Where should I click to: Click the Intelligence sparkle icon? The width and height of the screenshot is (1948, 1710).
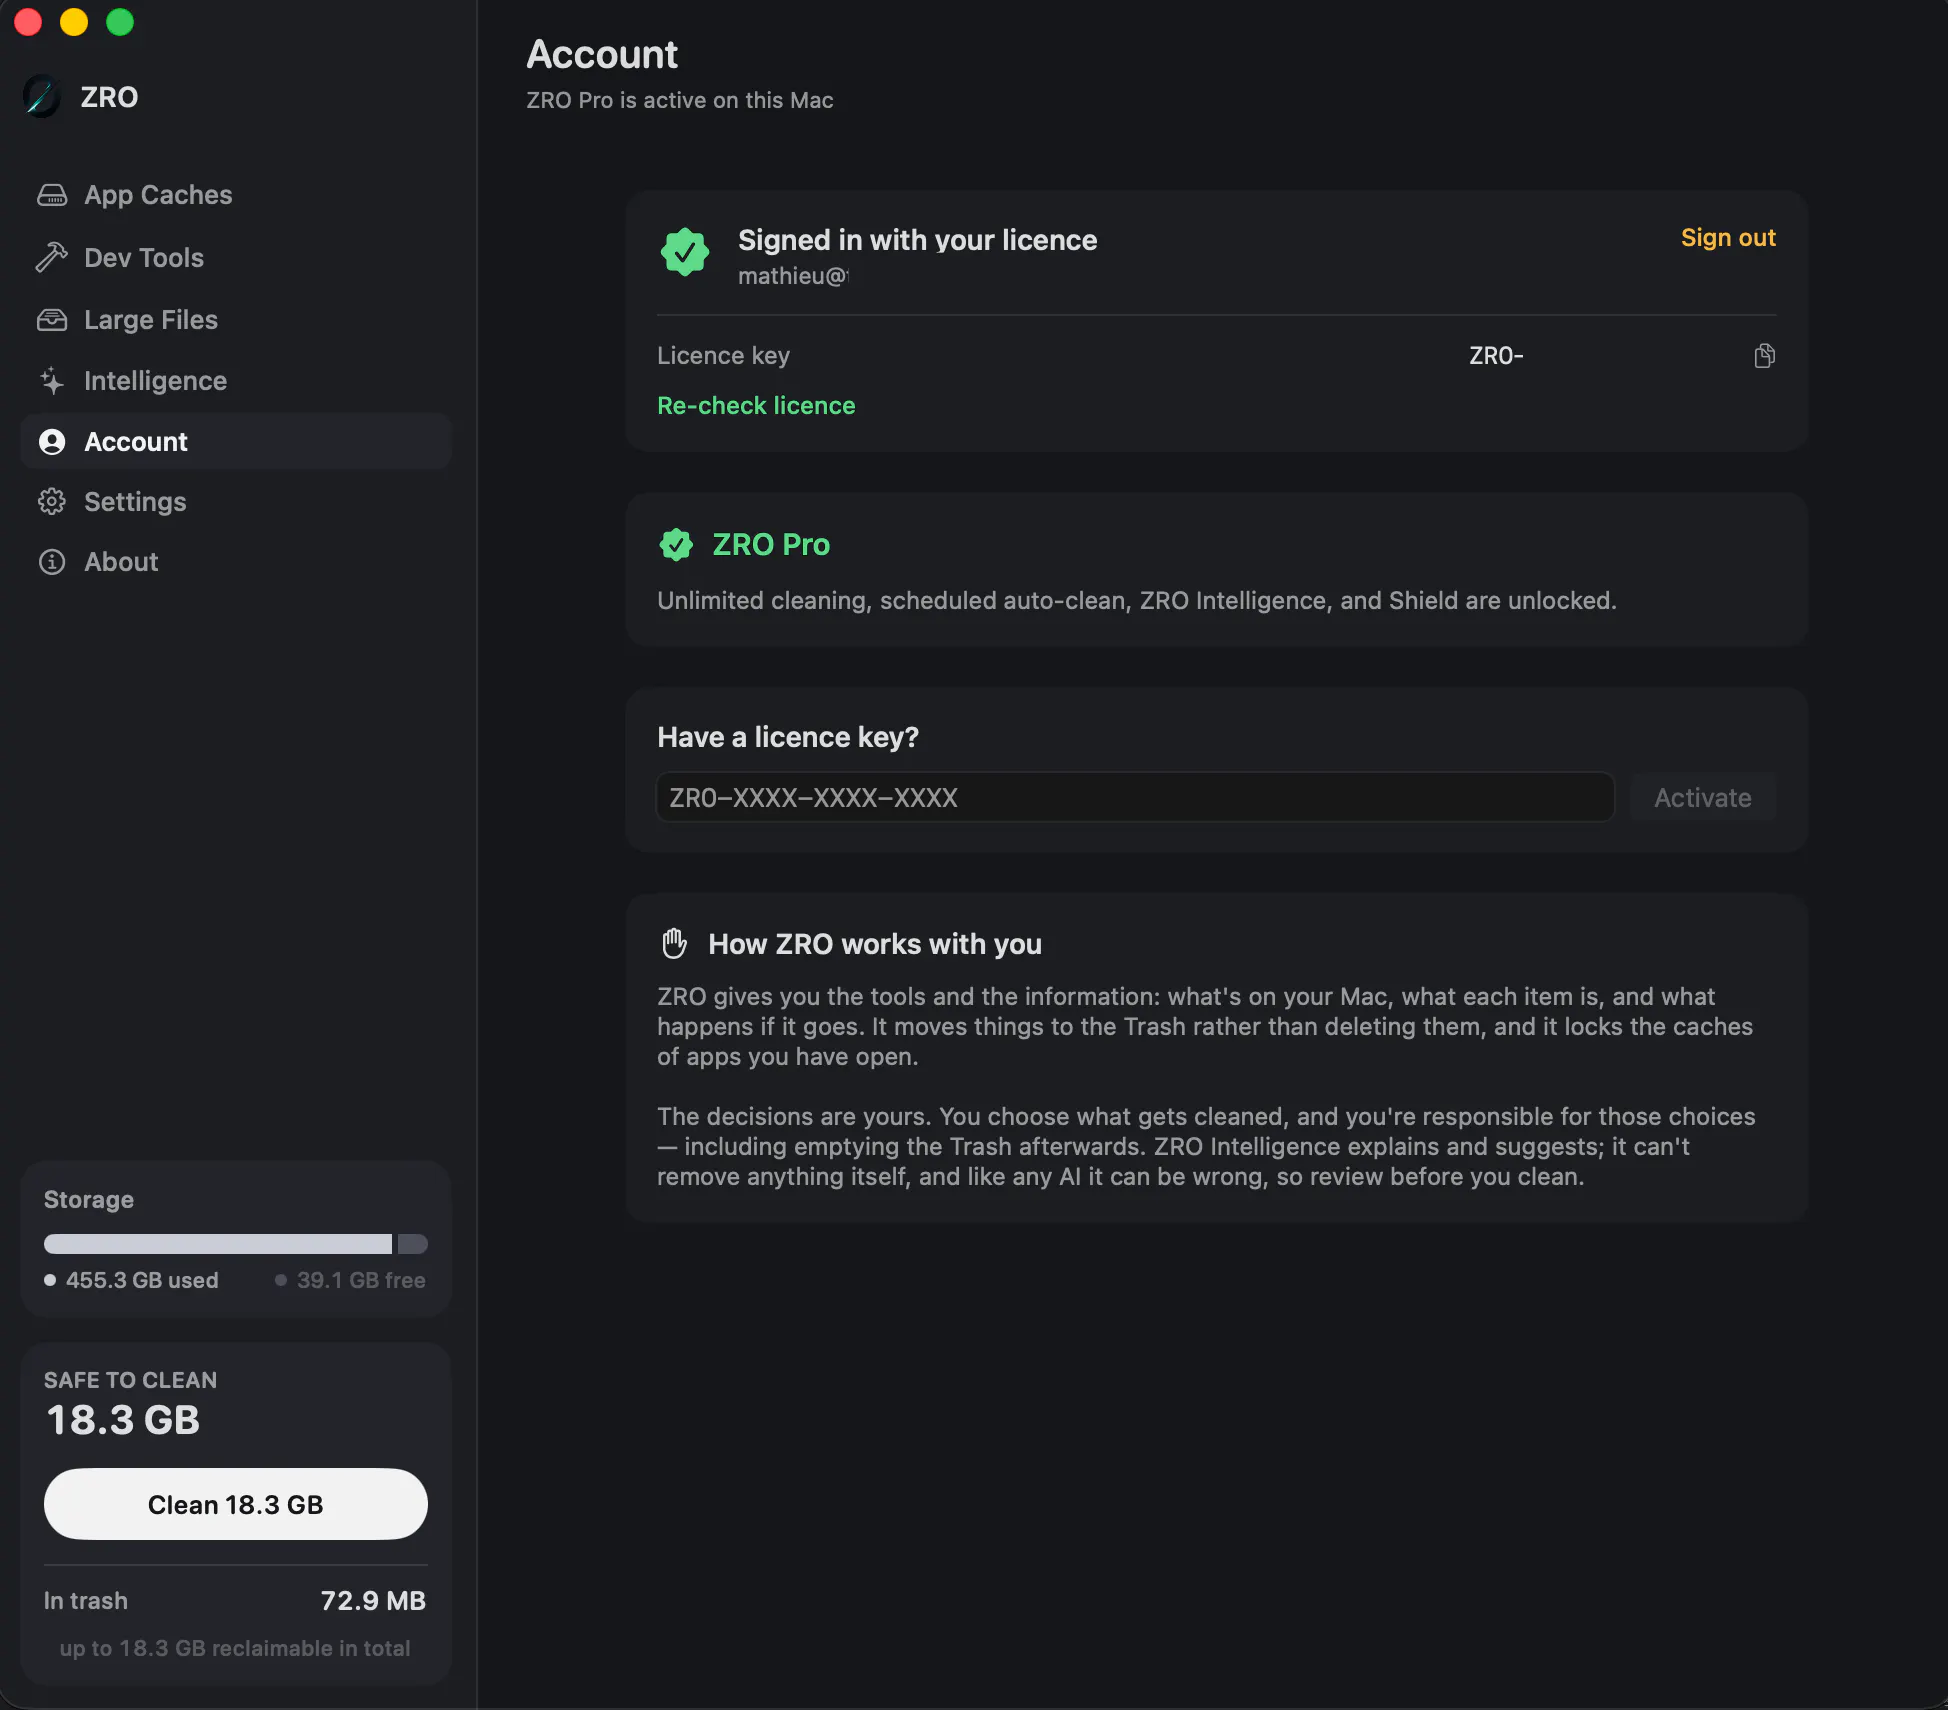(52, 381)
